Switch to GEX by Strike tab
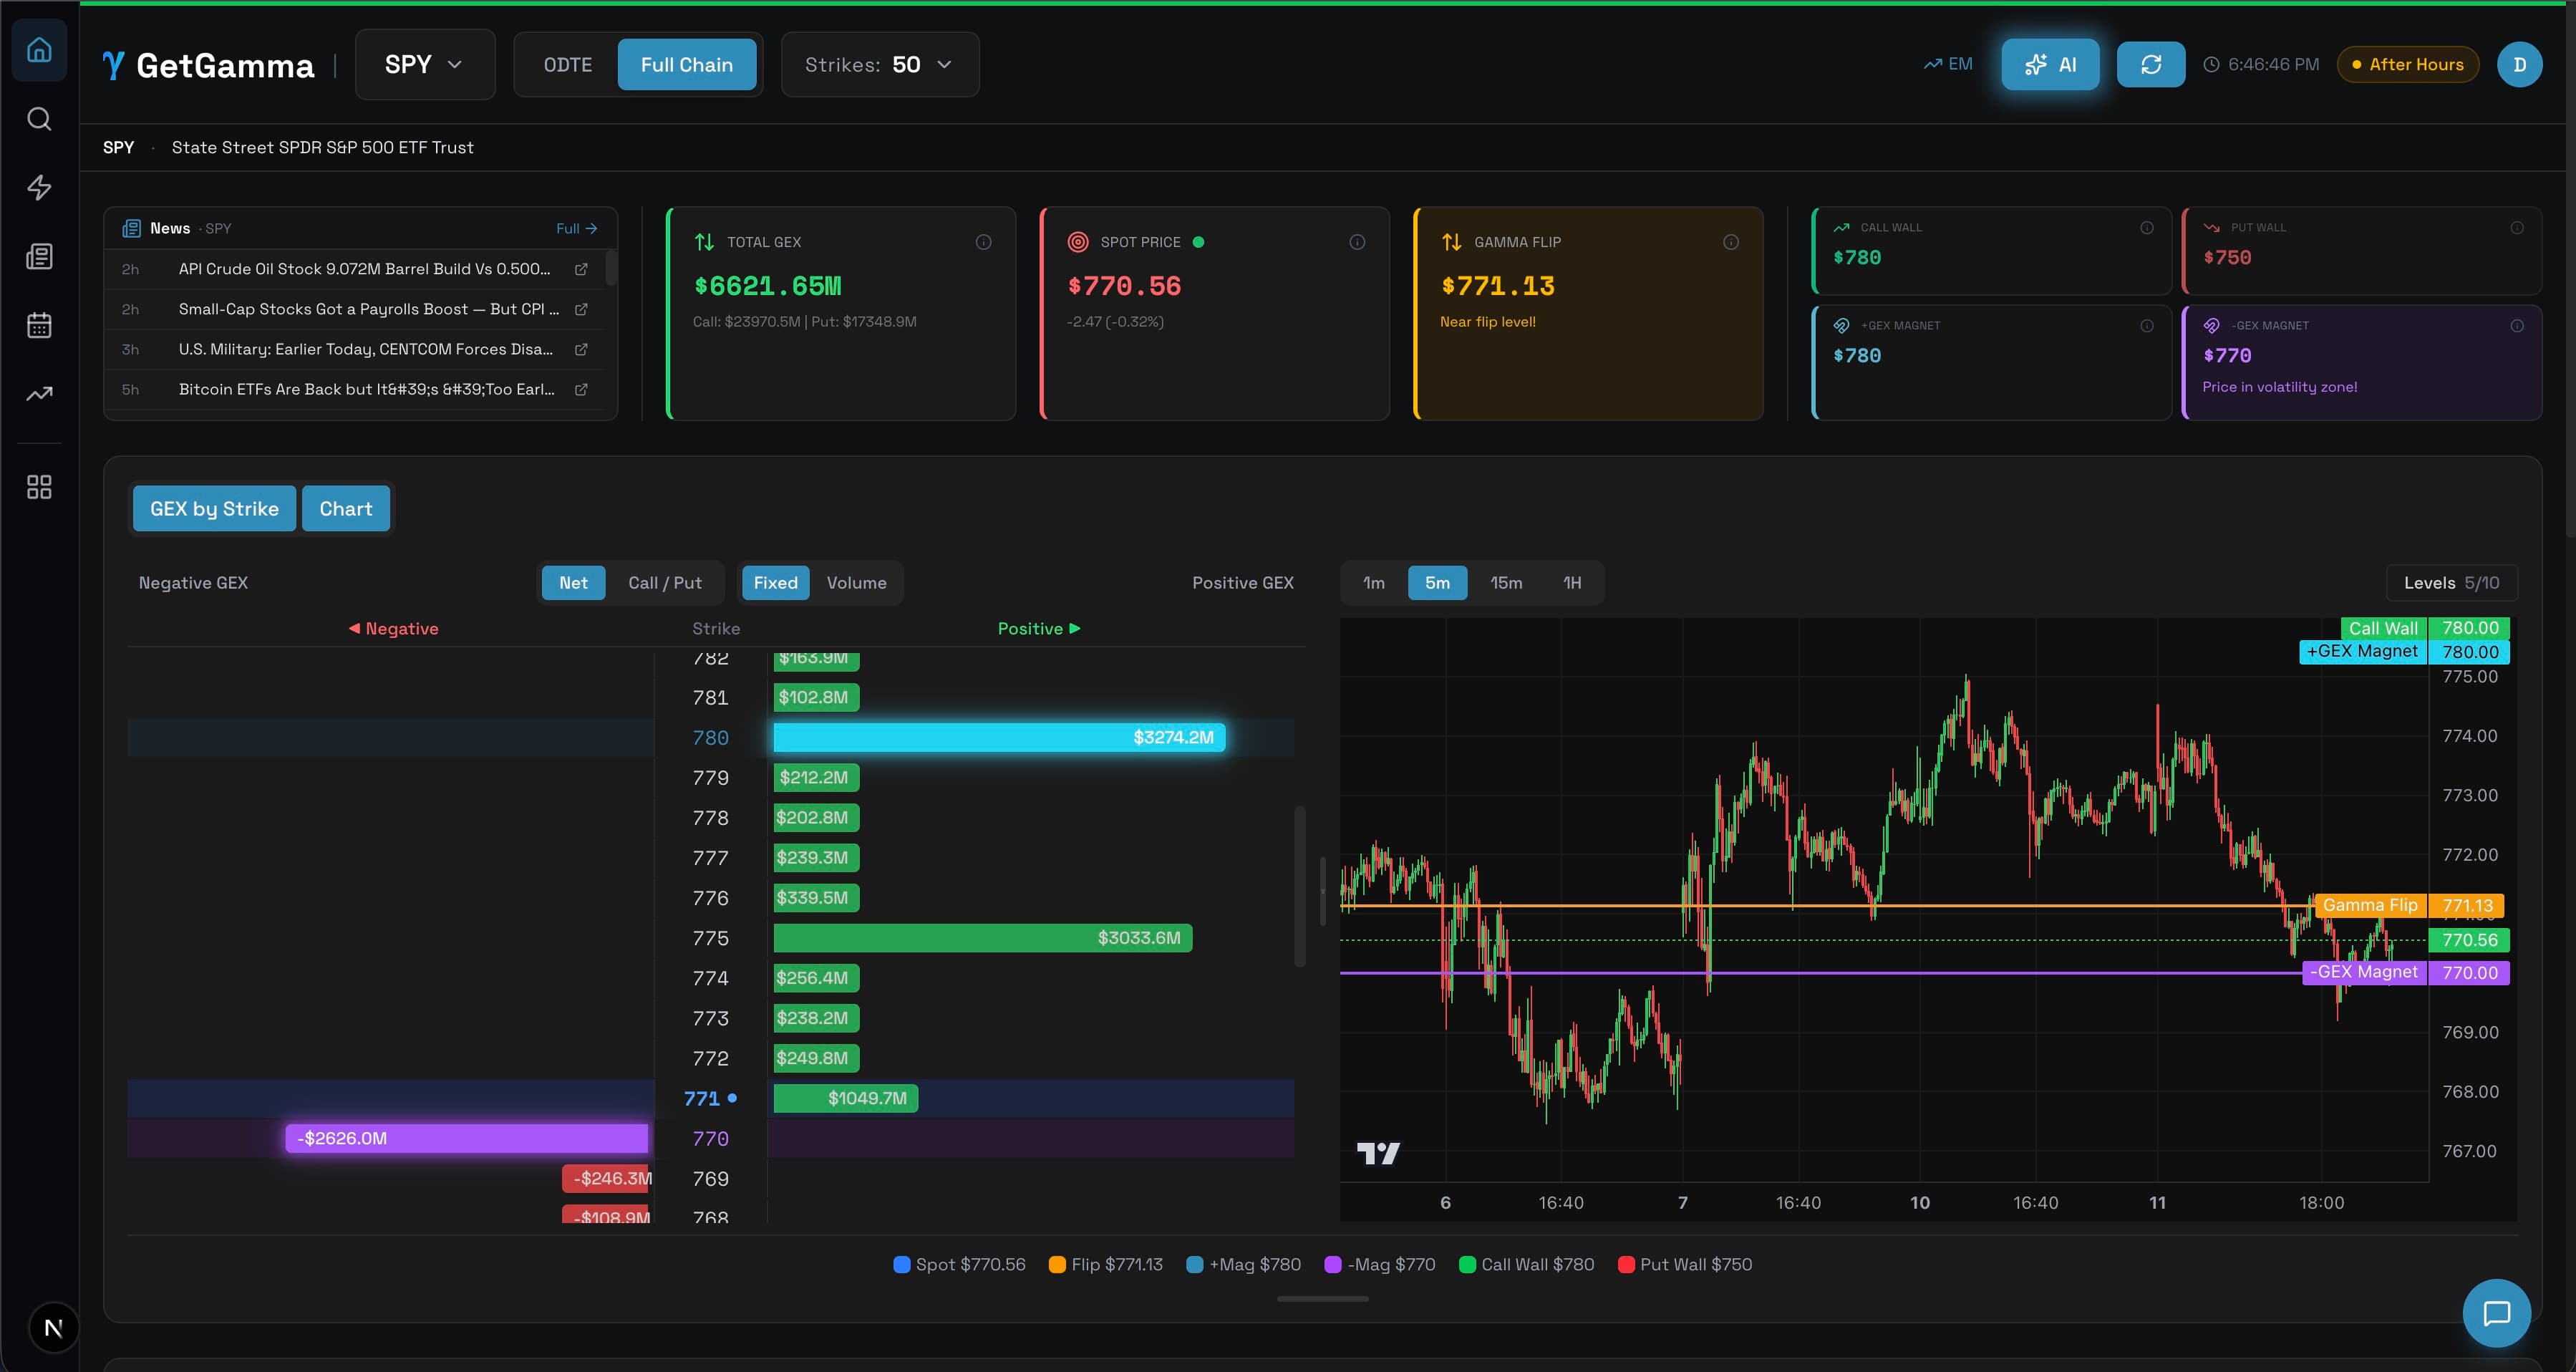 click(214, 508)
